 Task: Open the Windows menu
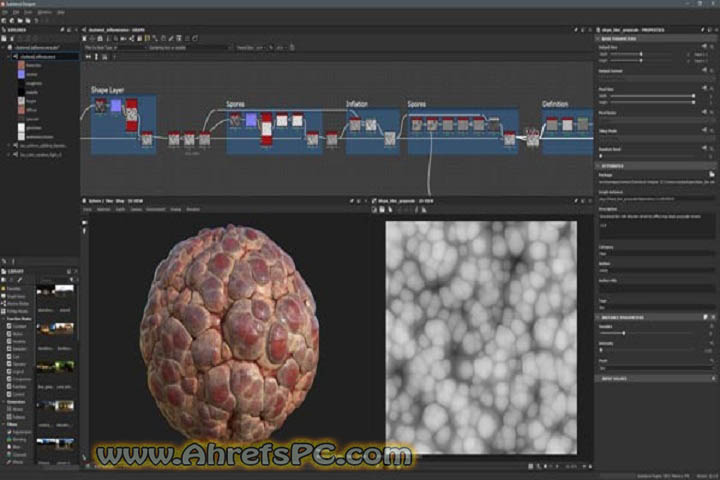point(45,12)
